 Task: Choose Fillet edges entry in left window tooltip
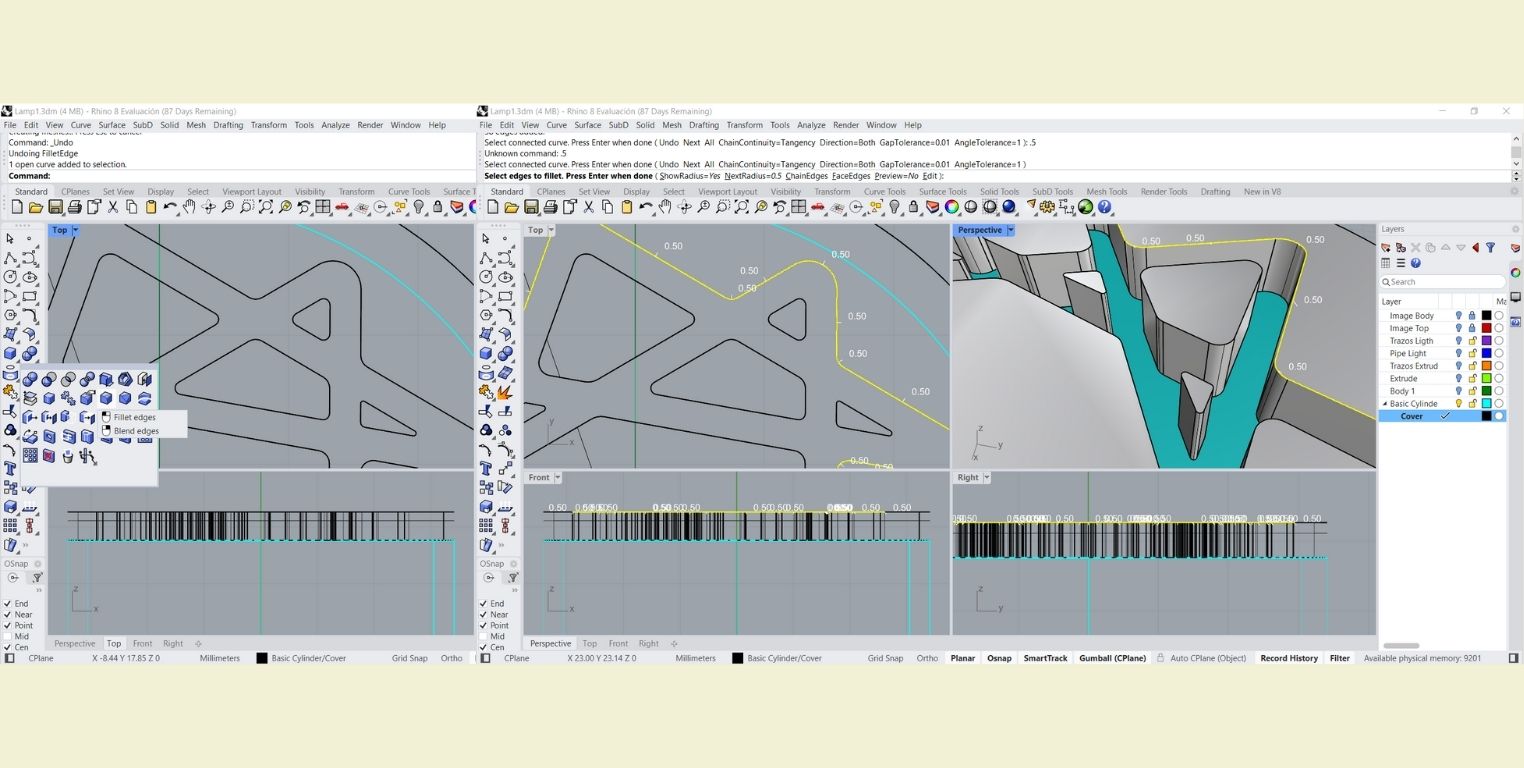point(134,417)
